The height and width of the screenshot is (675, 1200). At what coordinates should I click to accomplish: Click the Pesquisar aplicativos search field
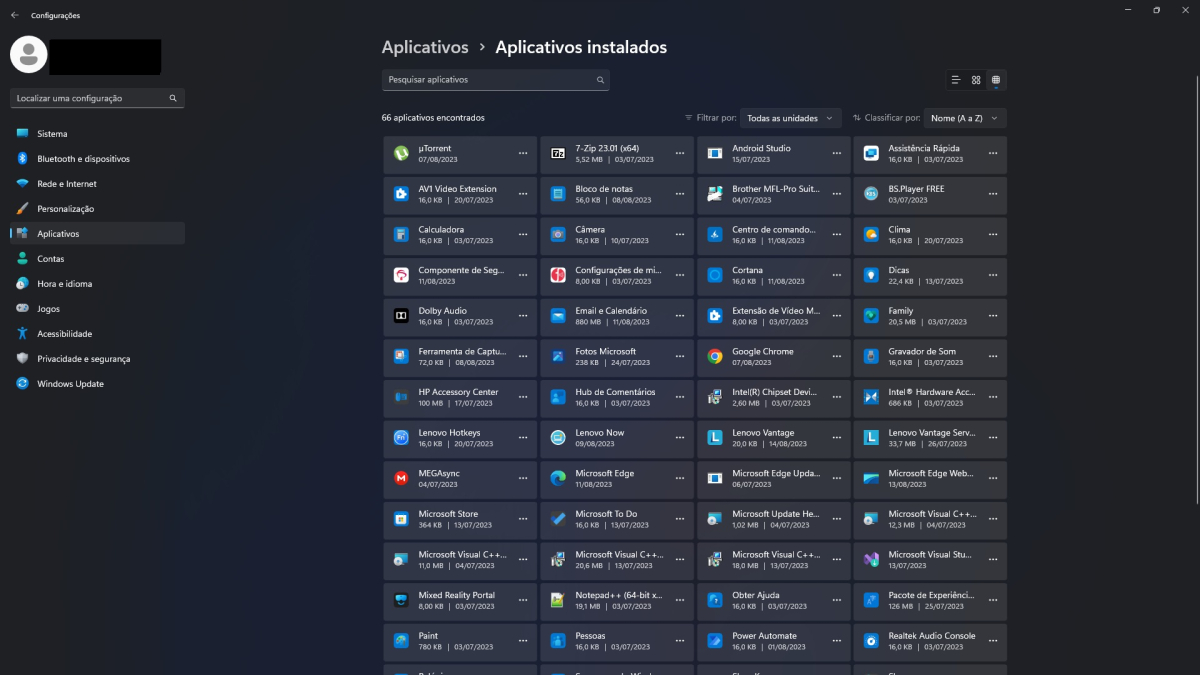point(496,80)
